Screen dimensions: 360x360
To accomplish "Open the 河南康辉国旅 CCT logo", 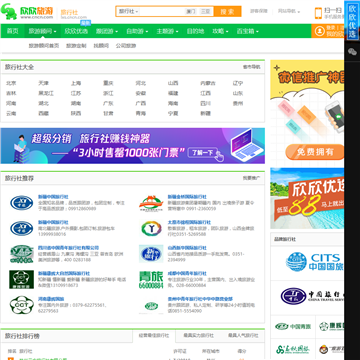I will coord(21,305).
